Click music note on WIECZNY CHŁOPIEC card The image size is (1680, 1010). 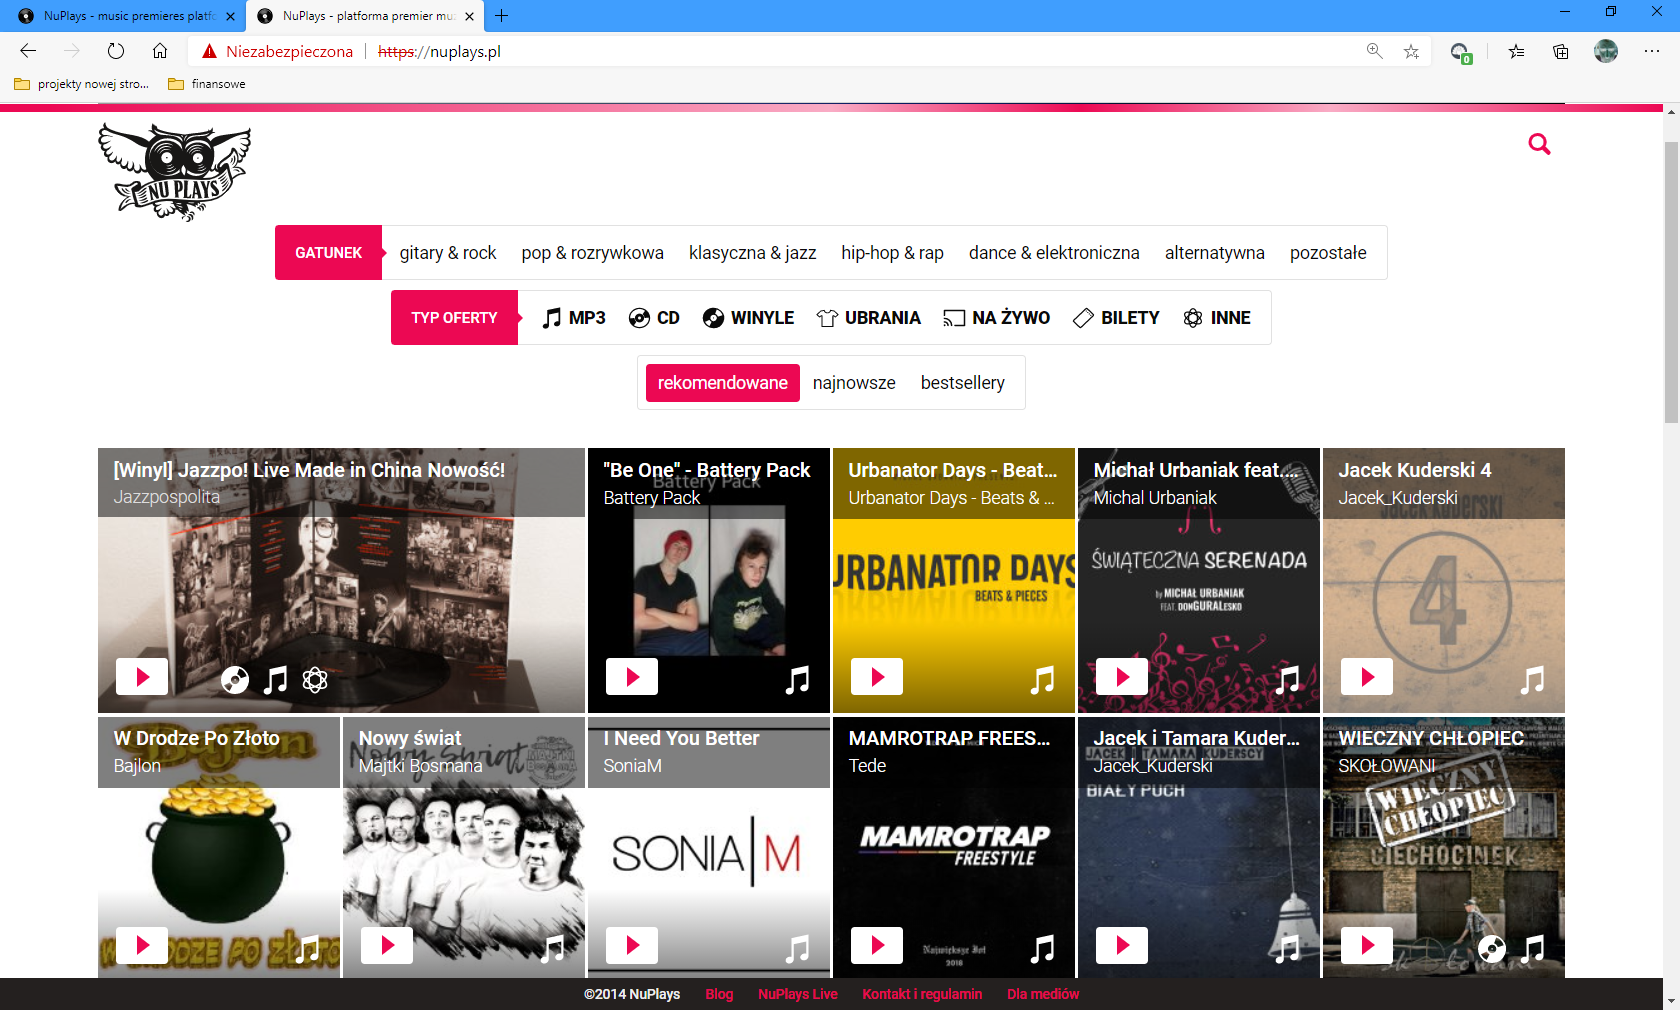pyautogui.click(x=1532, y=948)
